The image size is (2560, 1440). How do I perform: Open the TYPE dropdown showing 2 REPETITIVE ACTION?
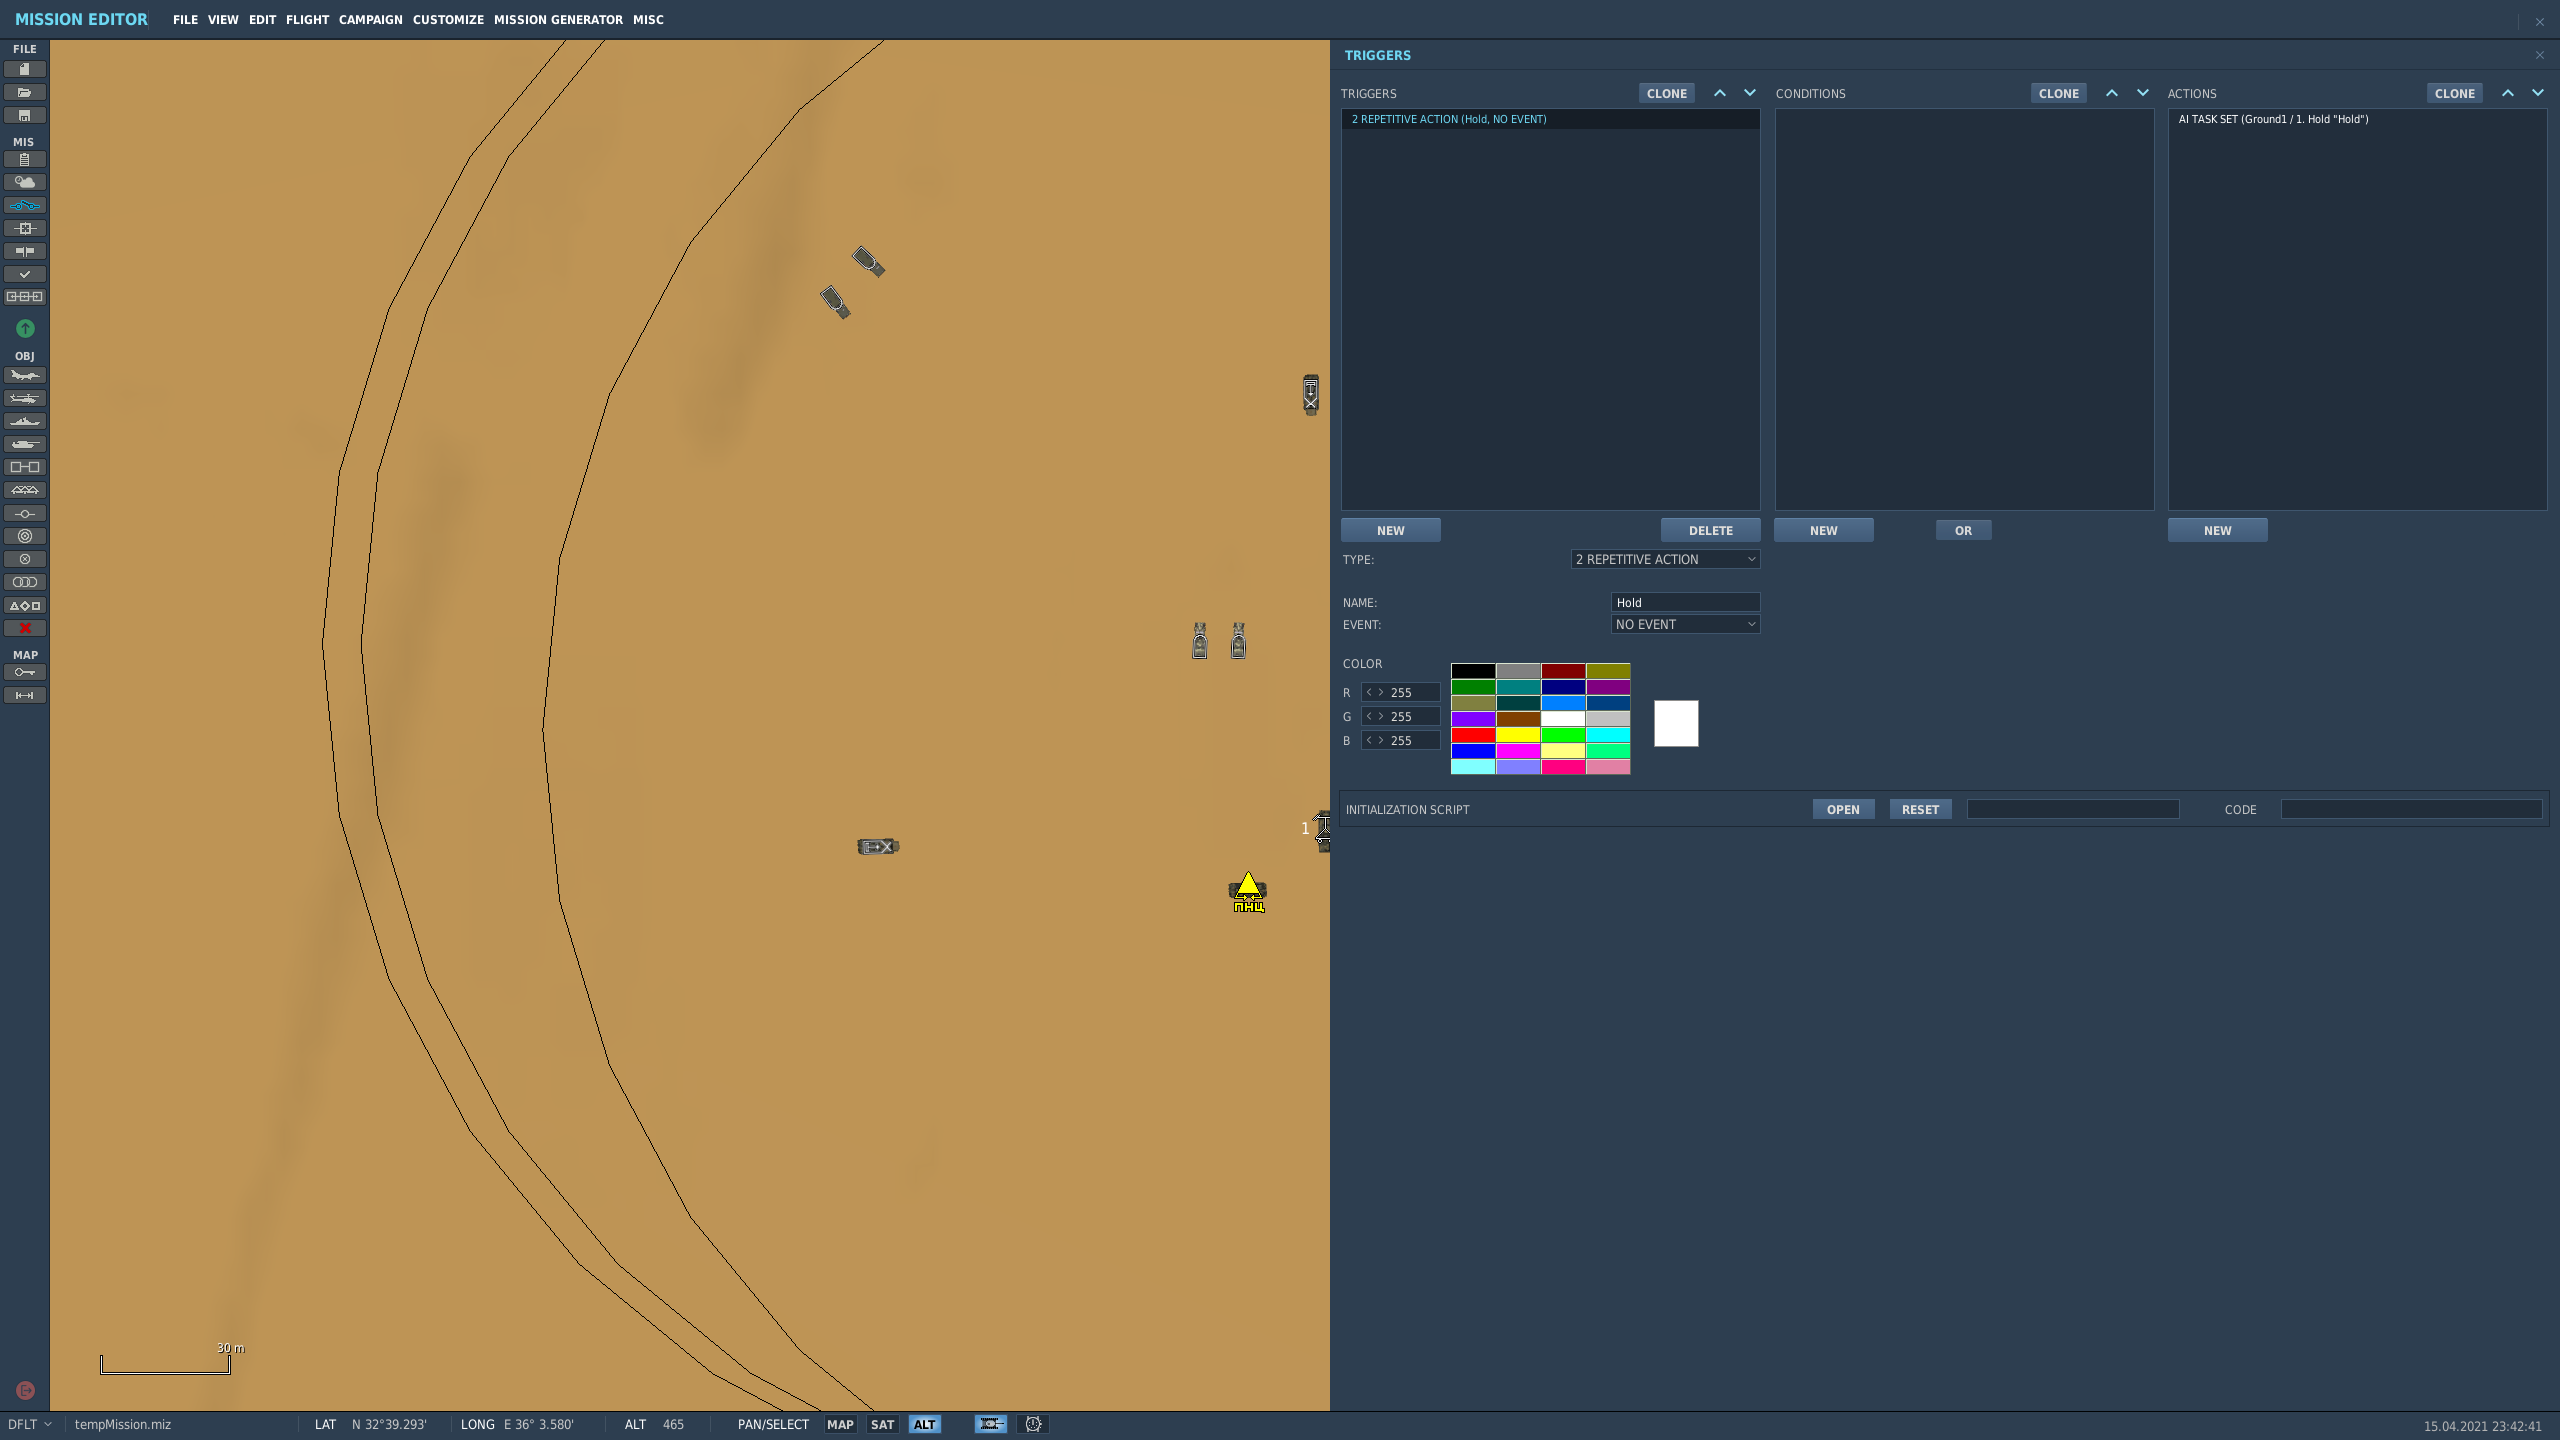coord(1665,559)
